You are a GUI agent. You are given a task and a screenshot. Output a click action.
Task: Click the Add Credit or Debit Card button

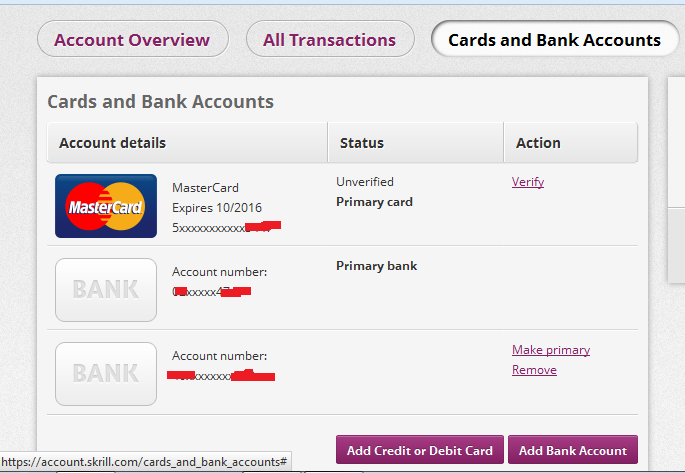(x=420, y=450)
